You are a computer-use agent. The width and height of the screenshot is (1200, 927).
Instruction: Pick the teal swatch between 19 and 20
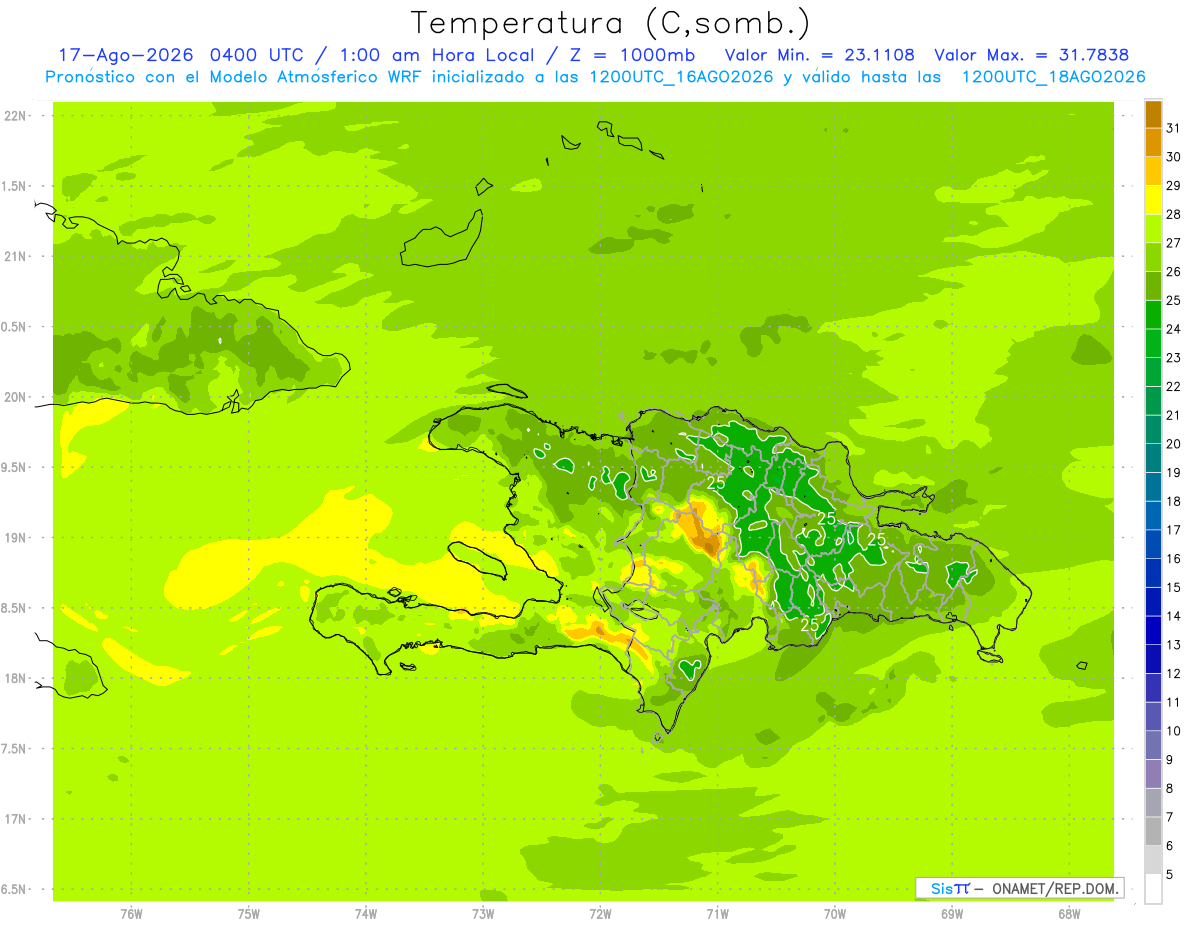[x=1153, y=458]
